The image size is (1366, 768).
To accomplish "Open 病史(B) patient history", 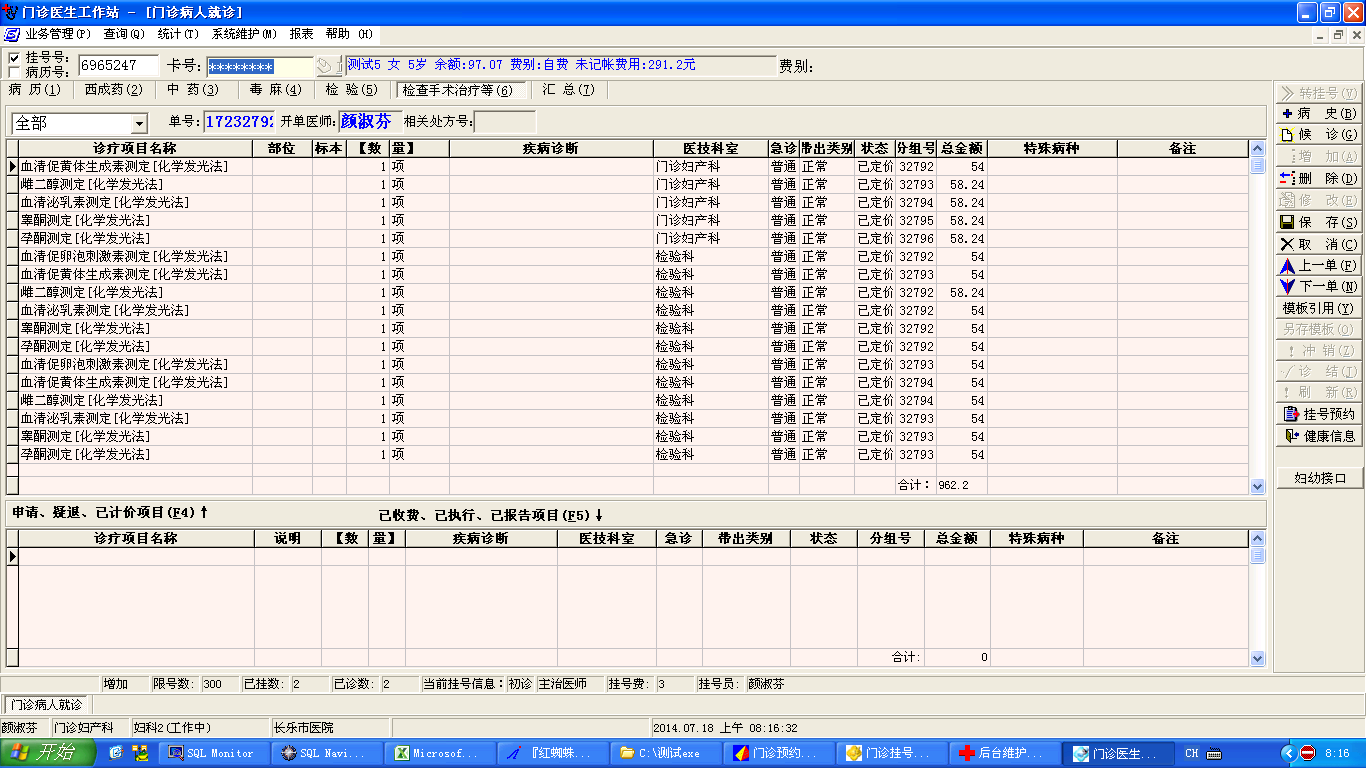I will 1319,114.
